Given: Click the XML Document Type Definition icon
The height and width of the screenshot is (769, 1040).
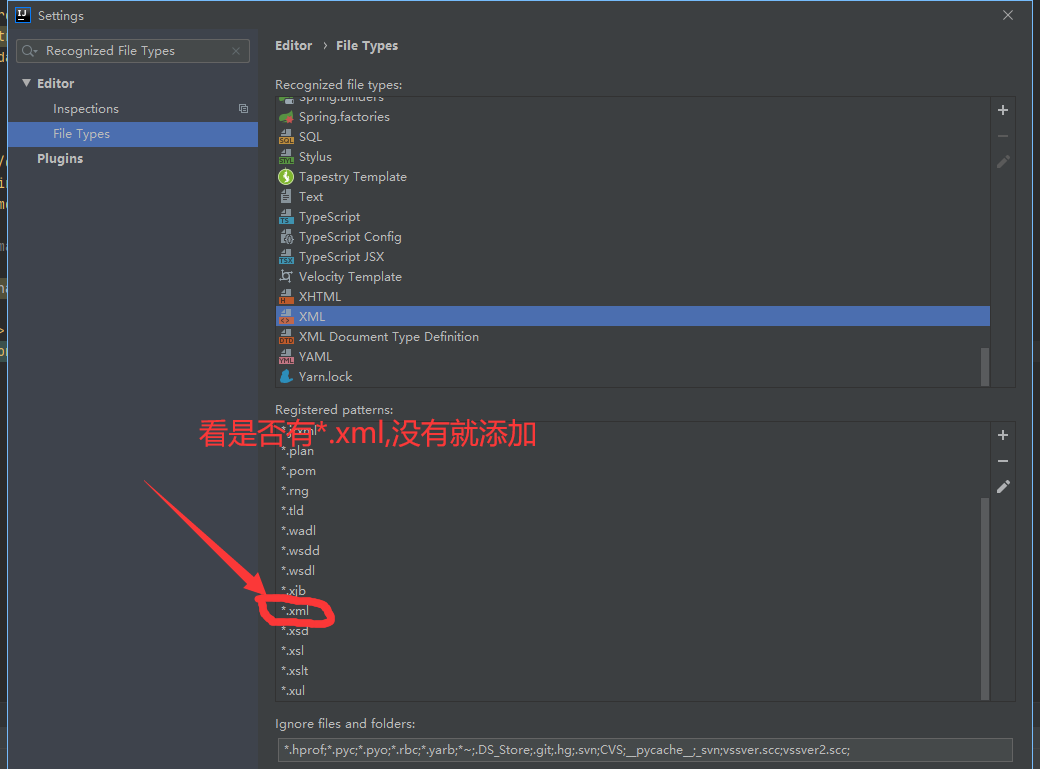Looking at the screenshot, I should (286, 336).
